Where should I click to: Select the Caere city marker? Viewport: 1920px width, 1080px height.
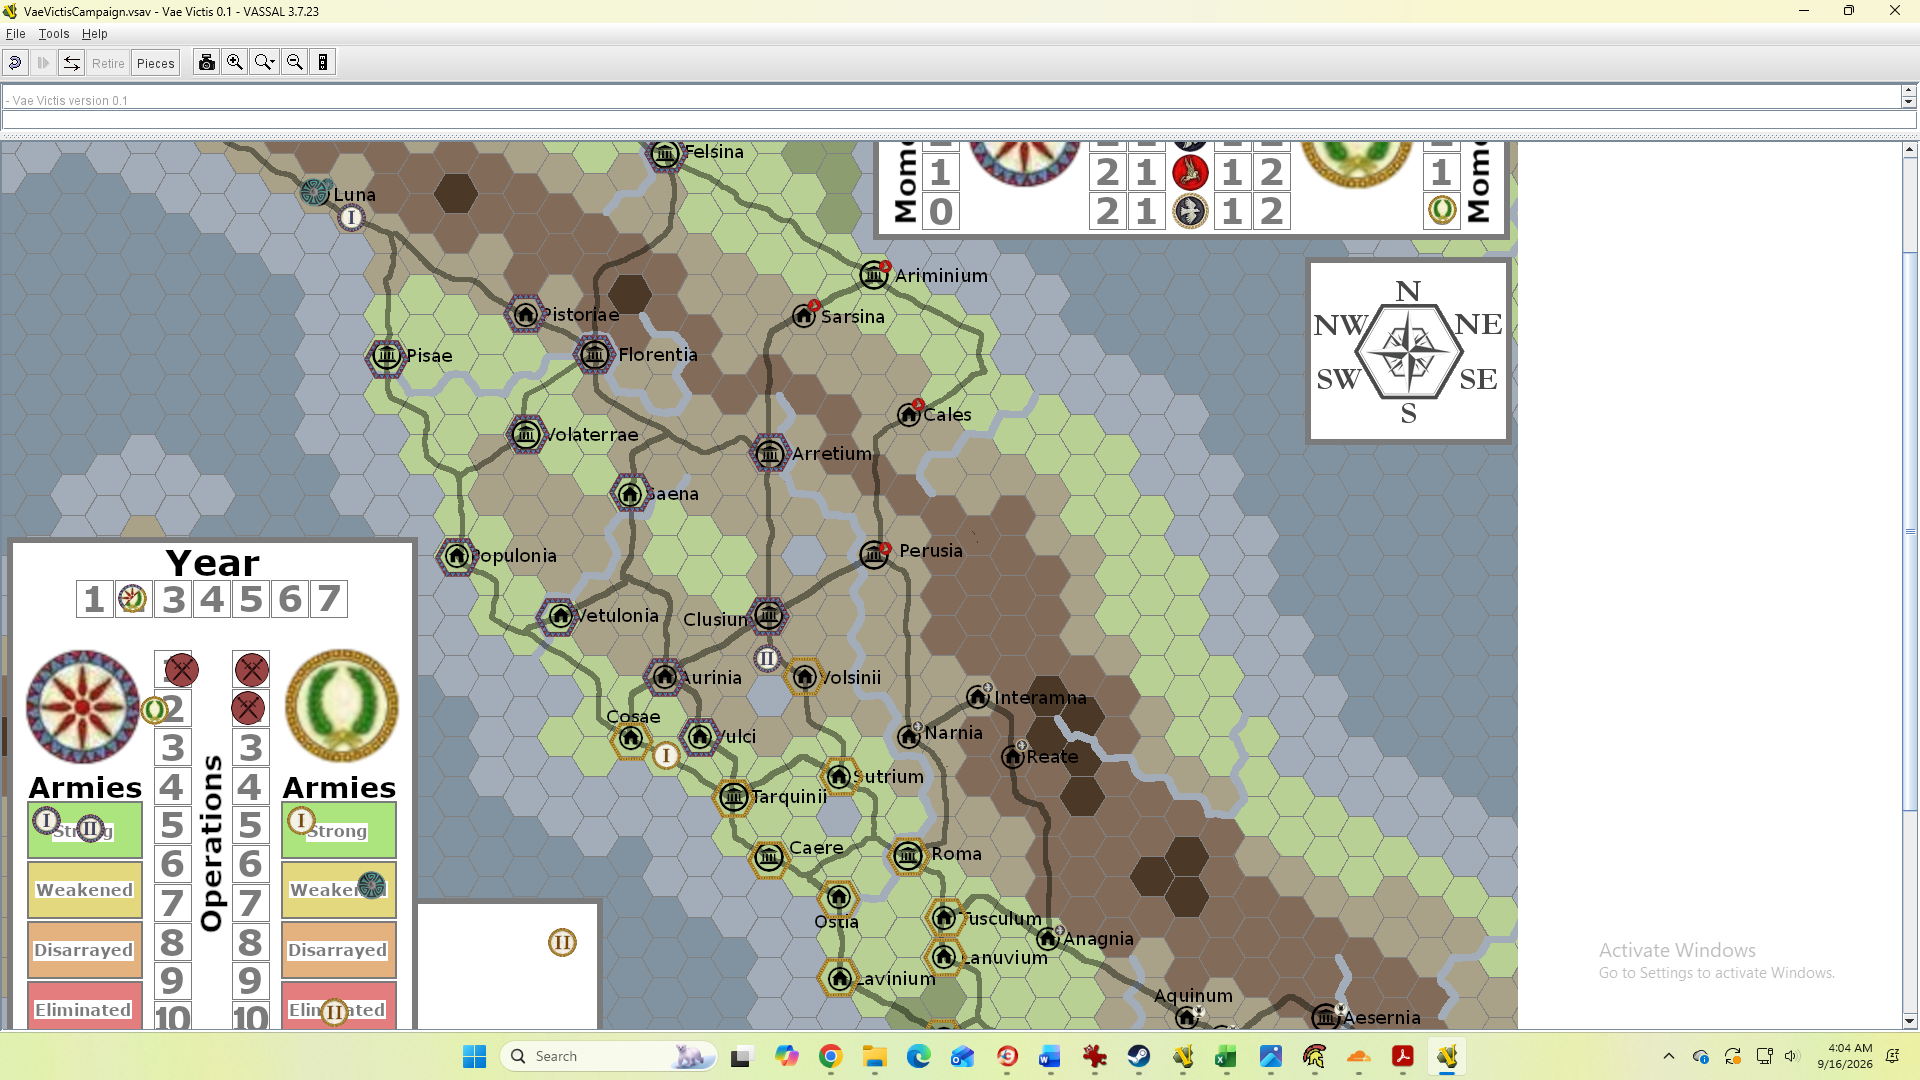point(769,858)
